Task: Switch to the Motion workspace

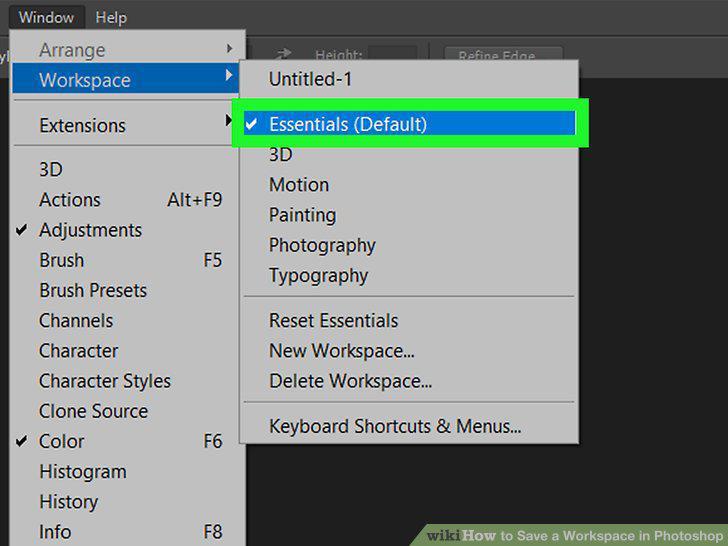Action: tap(409, 185)
